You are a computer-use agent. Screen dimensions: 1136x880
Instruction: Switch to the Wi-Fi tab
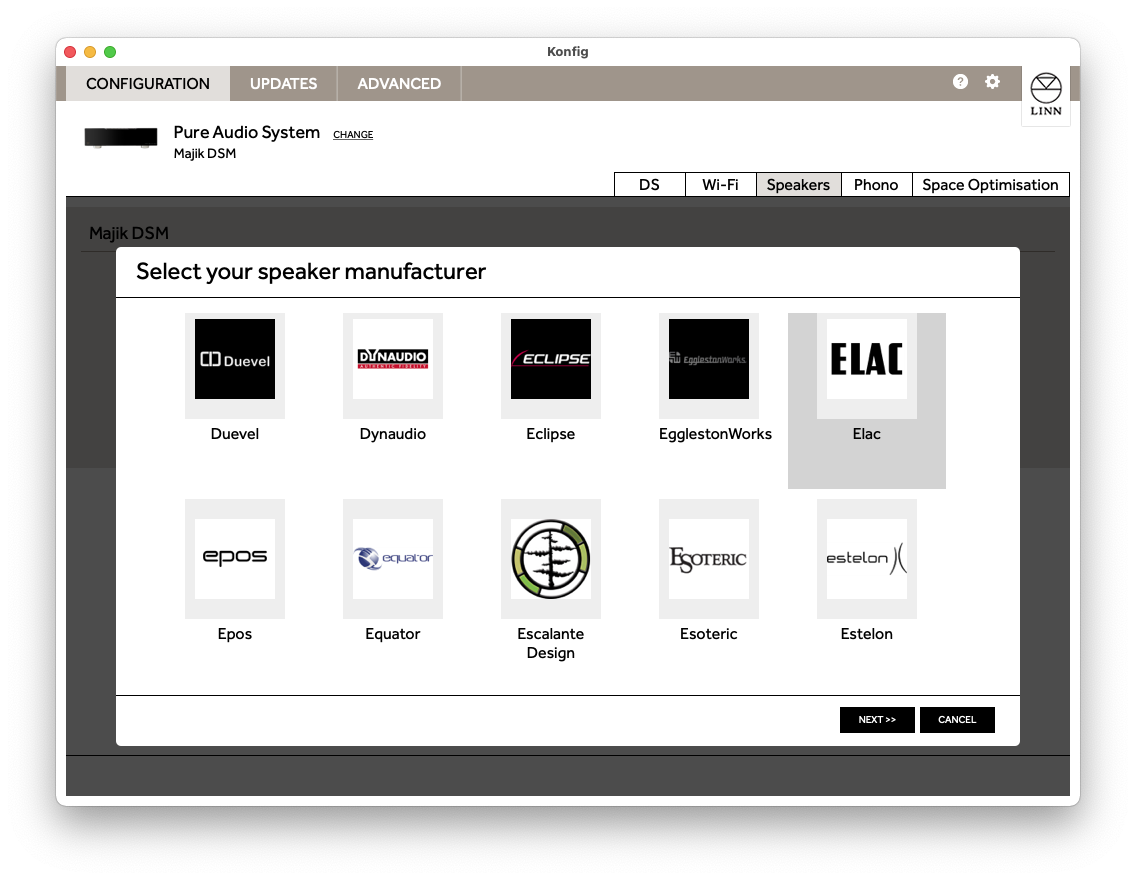pos(720,185)
